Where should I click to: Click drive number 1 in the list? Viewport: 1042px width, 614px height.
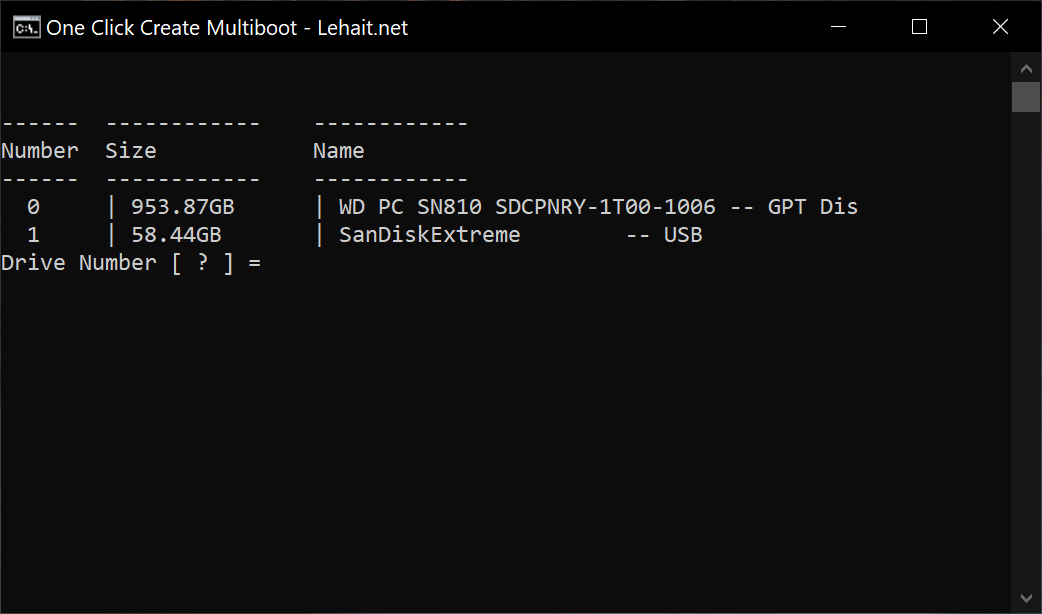click(x=34, y=235)
